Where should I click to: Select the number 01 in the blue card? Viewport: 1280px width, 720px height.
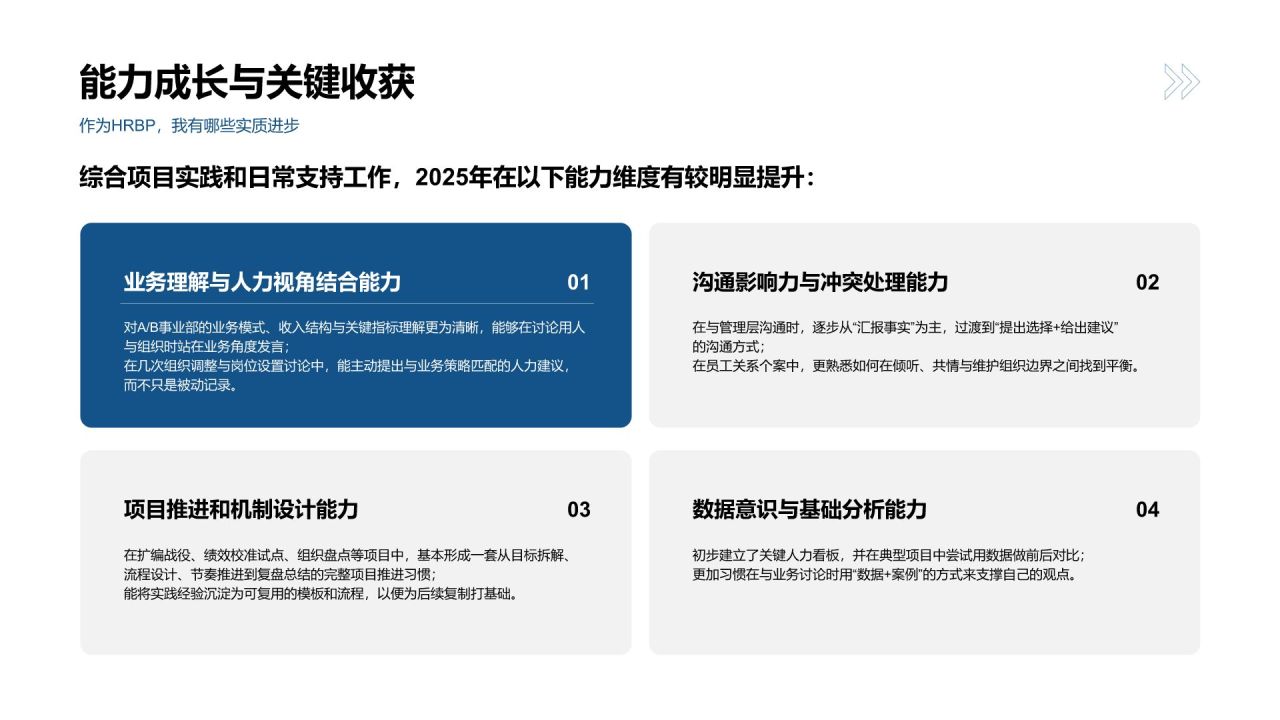(579, 282)
